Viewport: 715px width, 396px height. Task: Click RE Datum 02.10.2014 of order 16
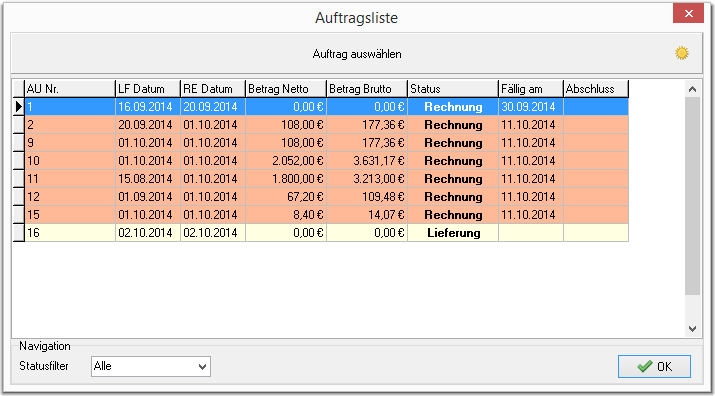(213, 233)
